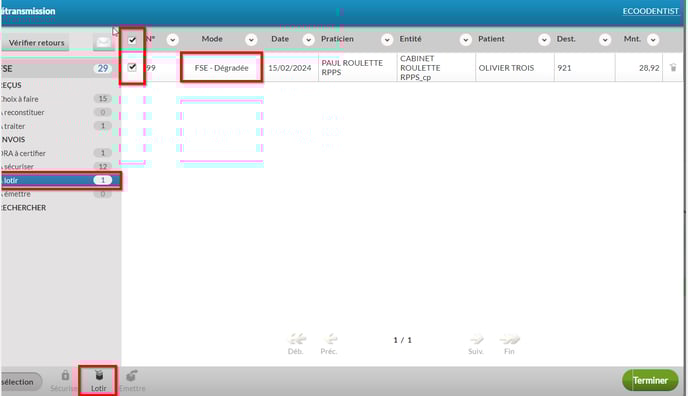Click the patient cell OLIVIER TROIS
This screenshot has height=396, width=688.
pos(515,68)
